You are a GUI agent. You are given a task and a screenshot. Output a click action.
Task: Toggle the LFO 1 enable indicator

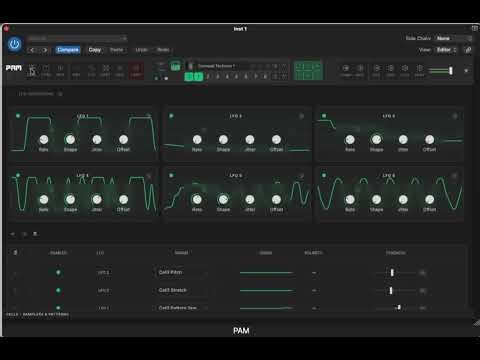[18, 116]
